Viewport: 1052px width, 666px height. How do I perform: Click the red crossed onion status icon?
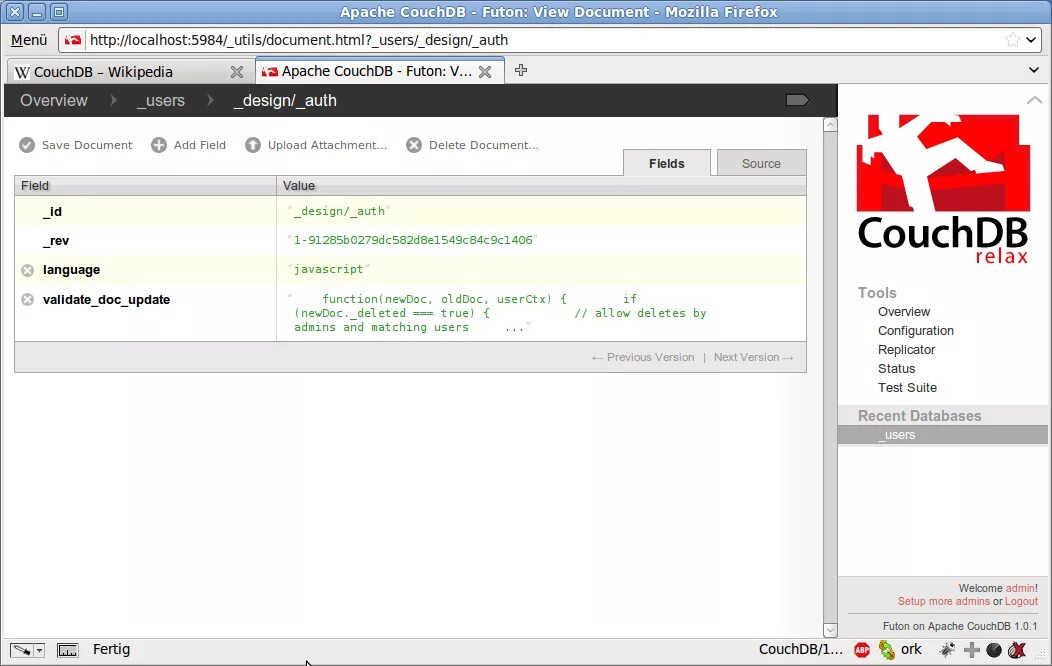(1017, 649)
